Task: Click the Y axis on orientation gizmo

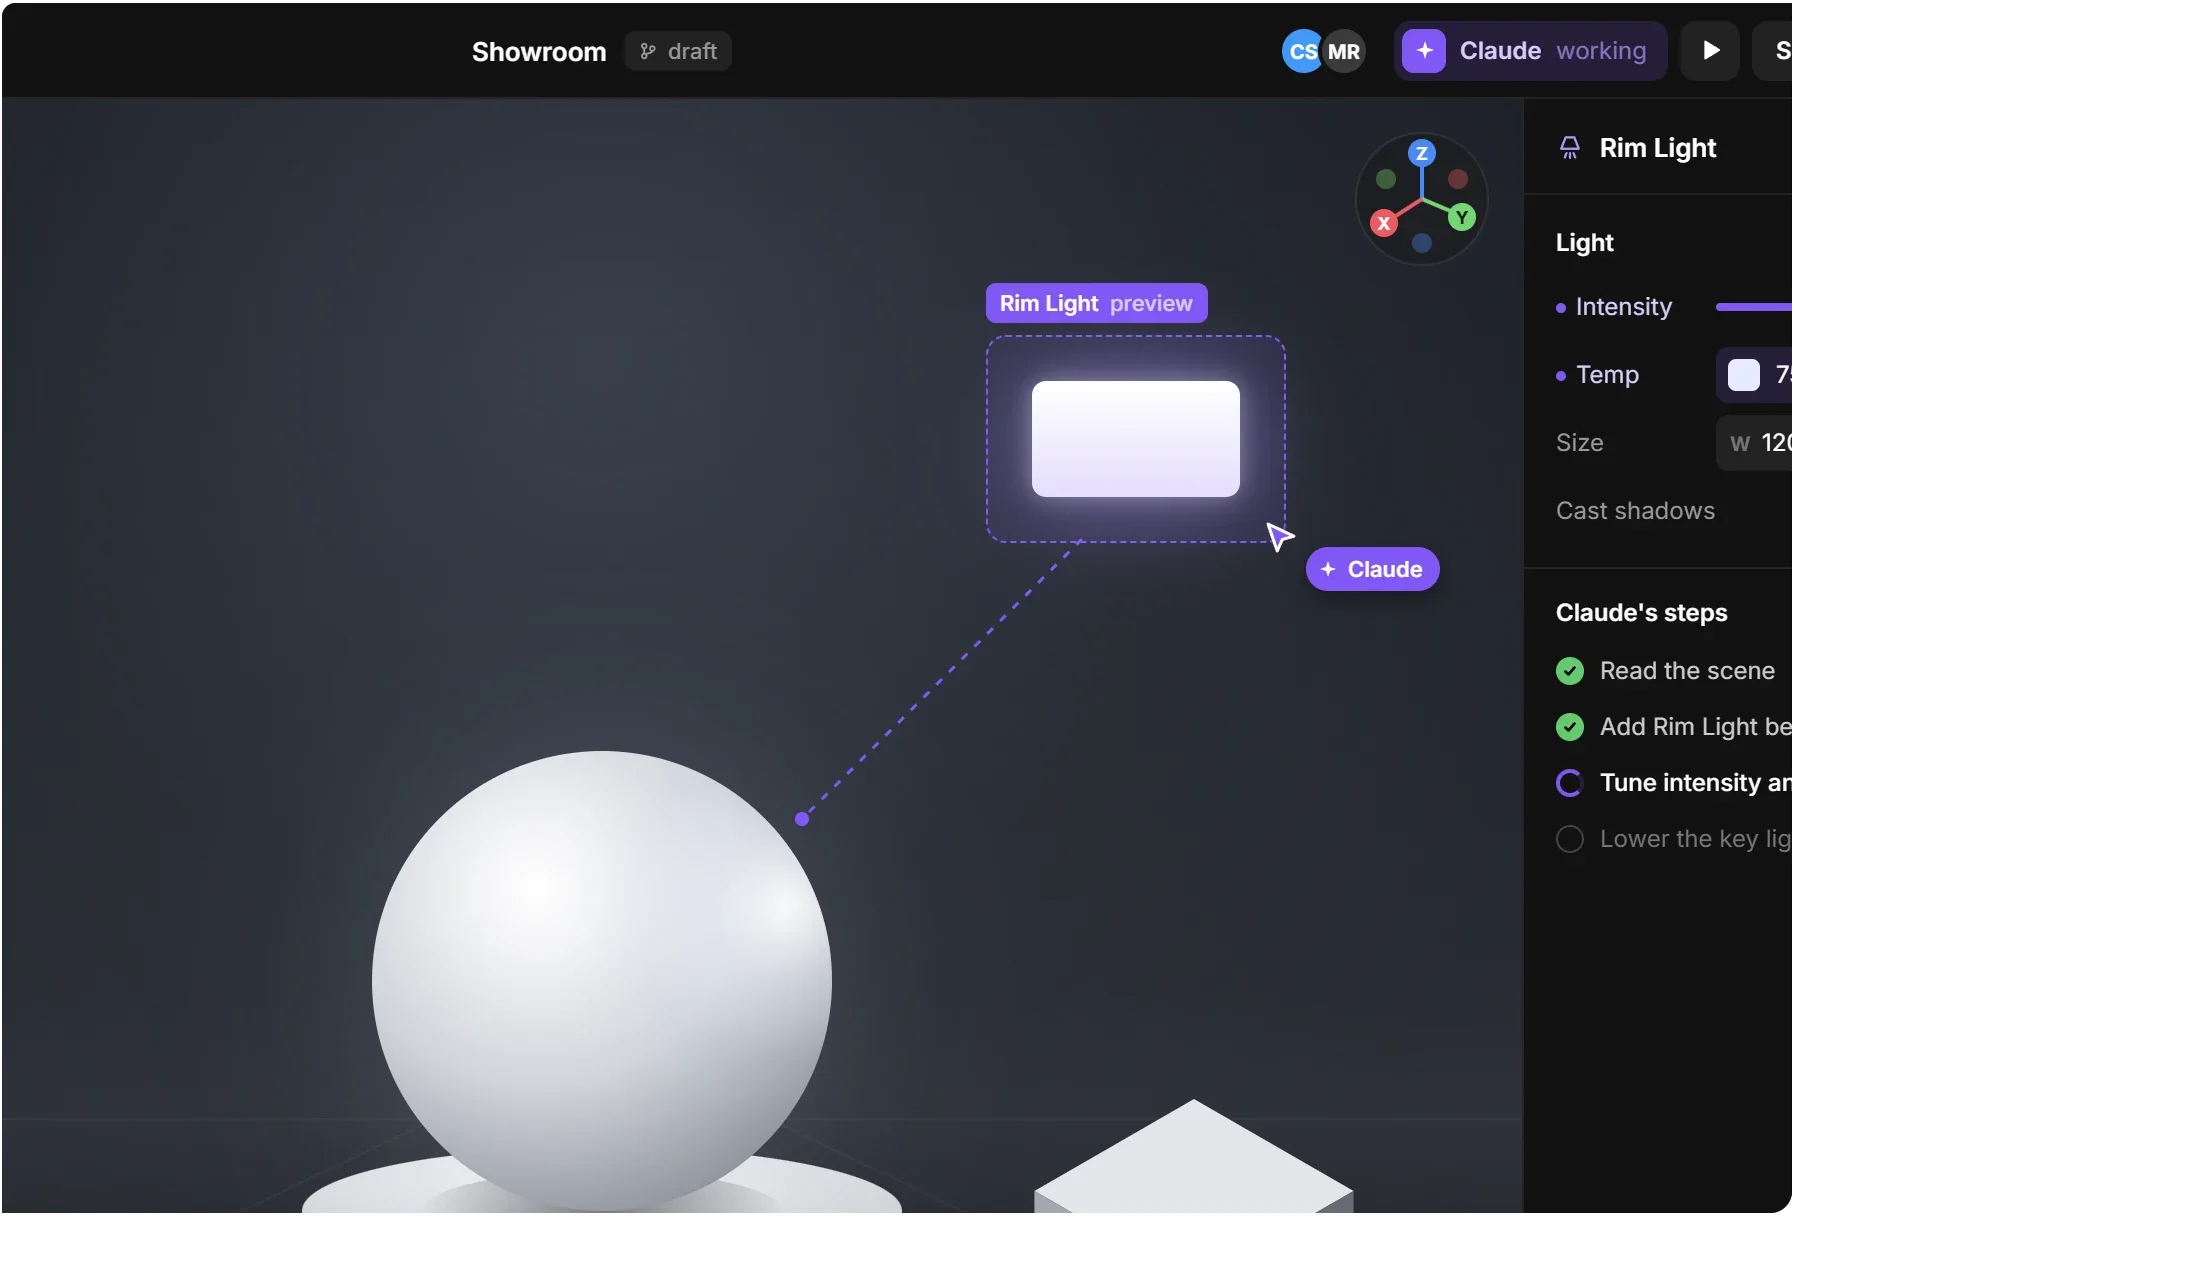Action: [x=1462, y=217]
